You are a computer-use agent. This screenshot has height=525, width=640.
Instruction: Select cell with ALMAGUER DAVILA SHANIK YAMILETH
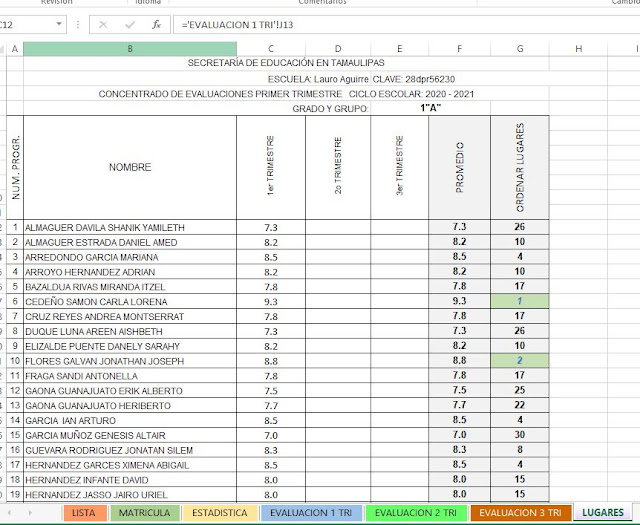pyautogui.click(x=130, y=227)
